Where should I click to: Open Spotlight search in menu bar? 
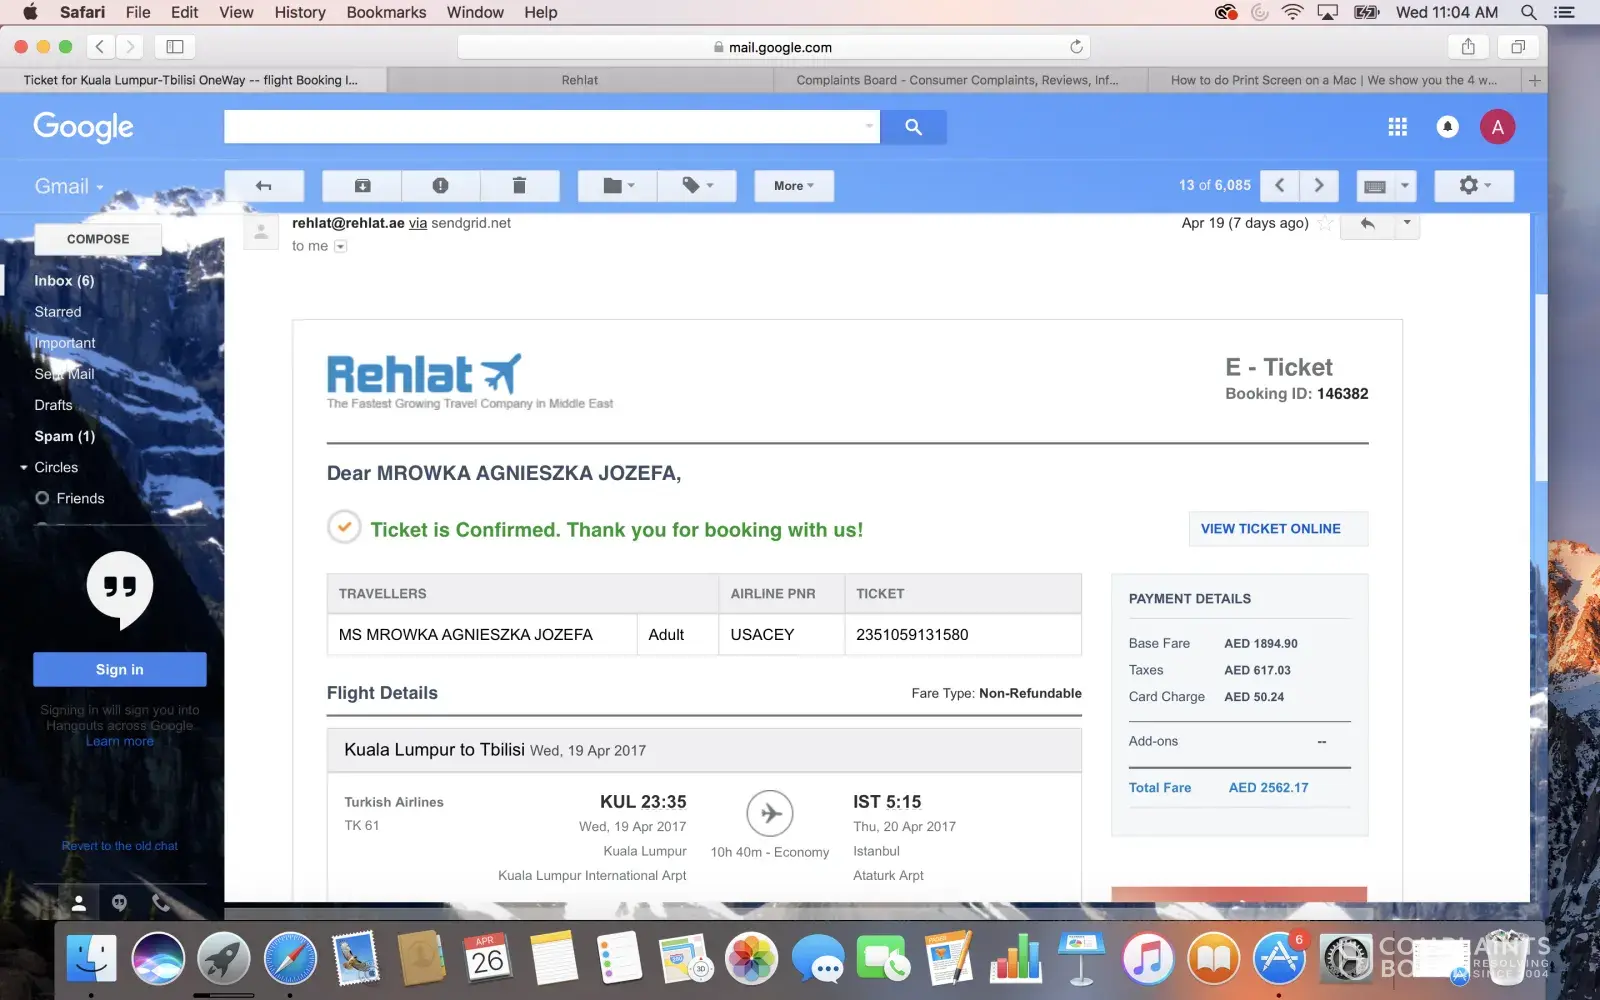[1528, 12]
